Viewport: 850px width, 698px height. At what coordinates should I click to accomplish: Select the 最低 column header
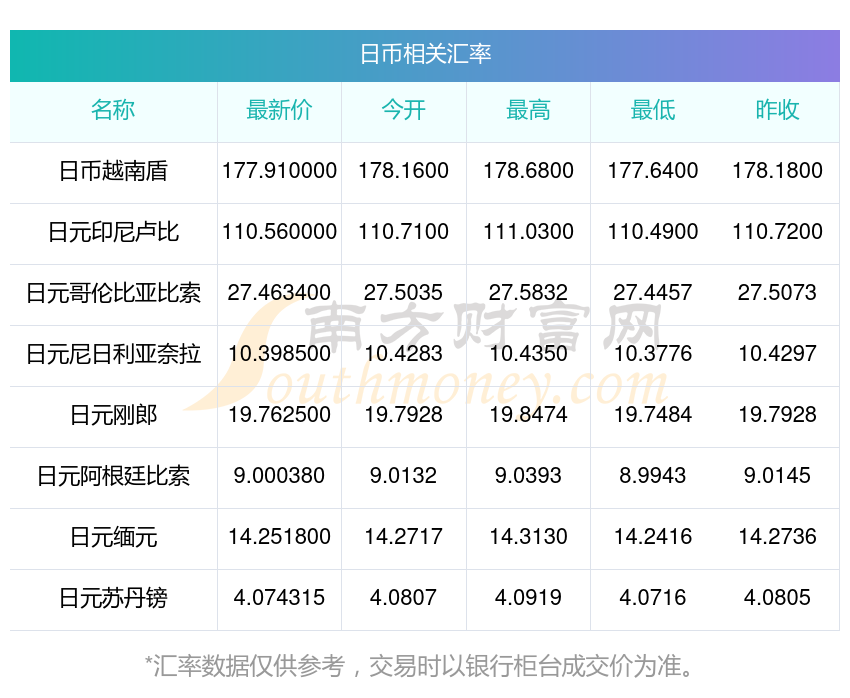pyautogui.click(x=653, y=110)
